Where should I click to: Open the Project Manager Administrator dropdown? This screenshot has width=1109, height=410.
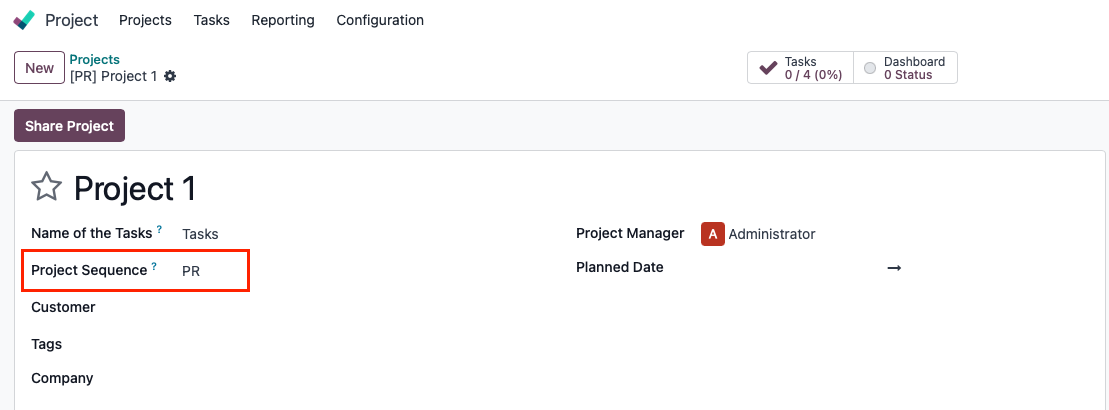coord(772,234)
